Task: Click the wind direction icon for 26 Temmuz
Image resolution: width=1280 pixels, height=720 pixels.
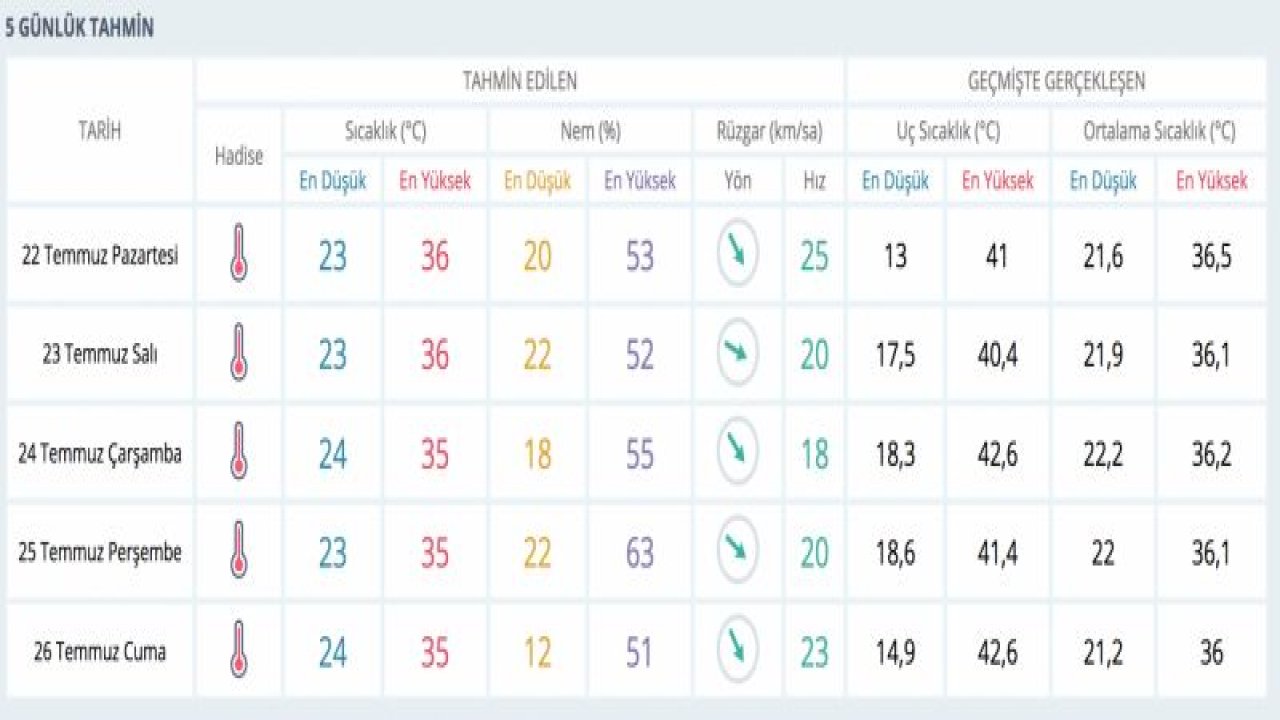Action: click(x=737, y=650)
